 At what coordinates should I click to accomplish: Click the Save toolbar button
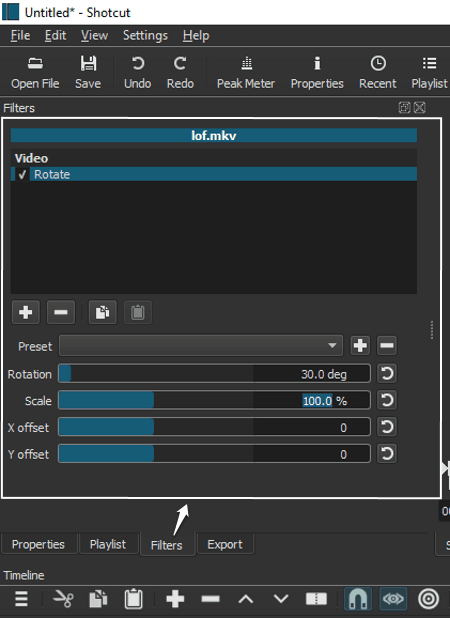(x=88, y=73)
